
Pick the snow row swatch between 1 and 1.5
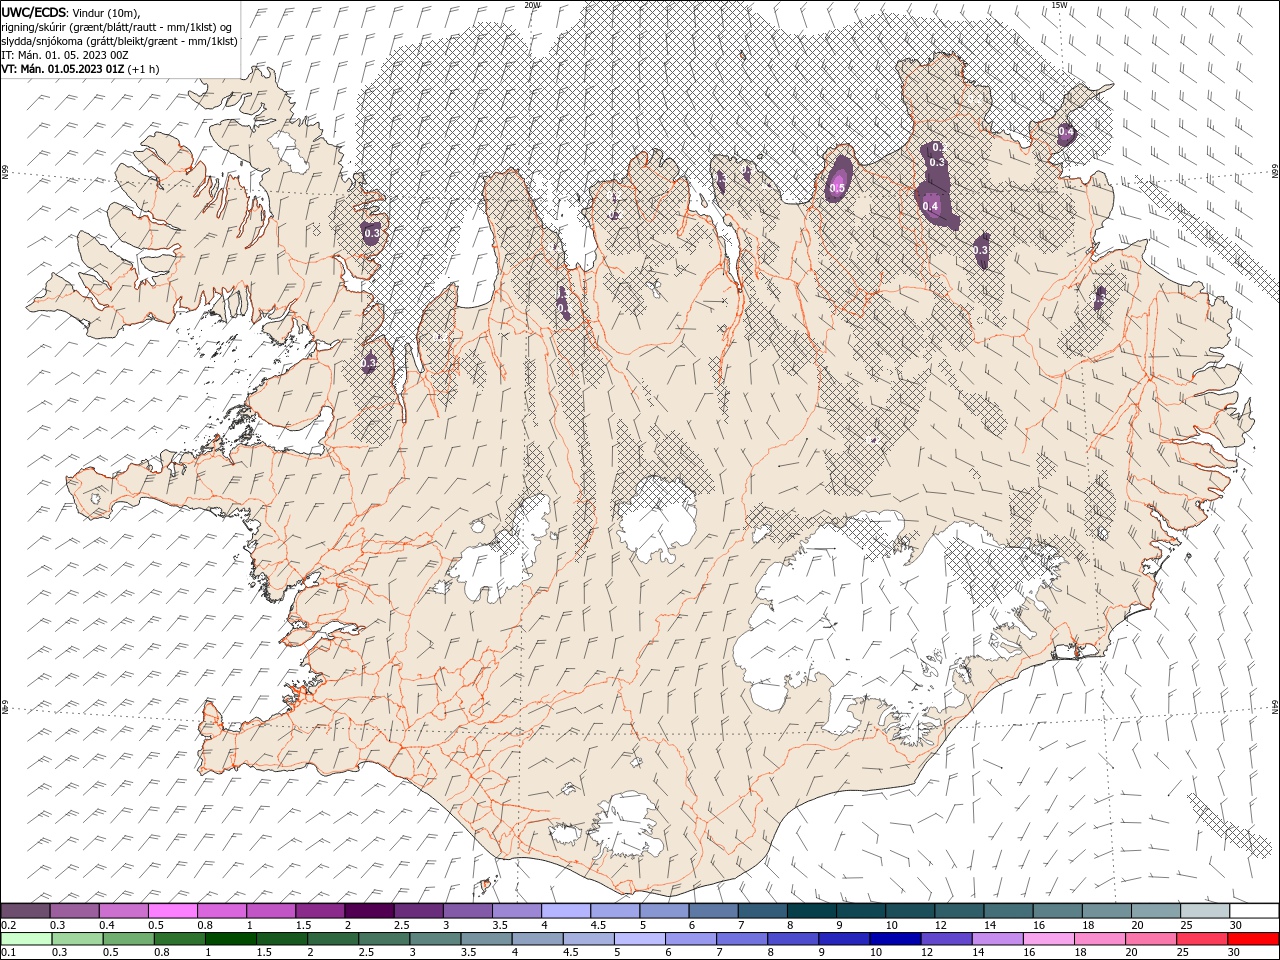point(271,911)
